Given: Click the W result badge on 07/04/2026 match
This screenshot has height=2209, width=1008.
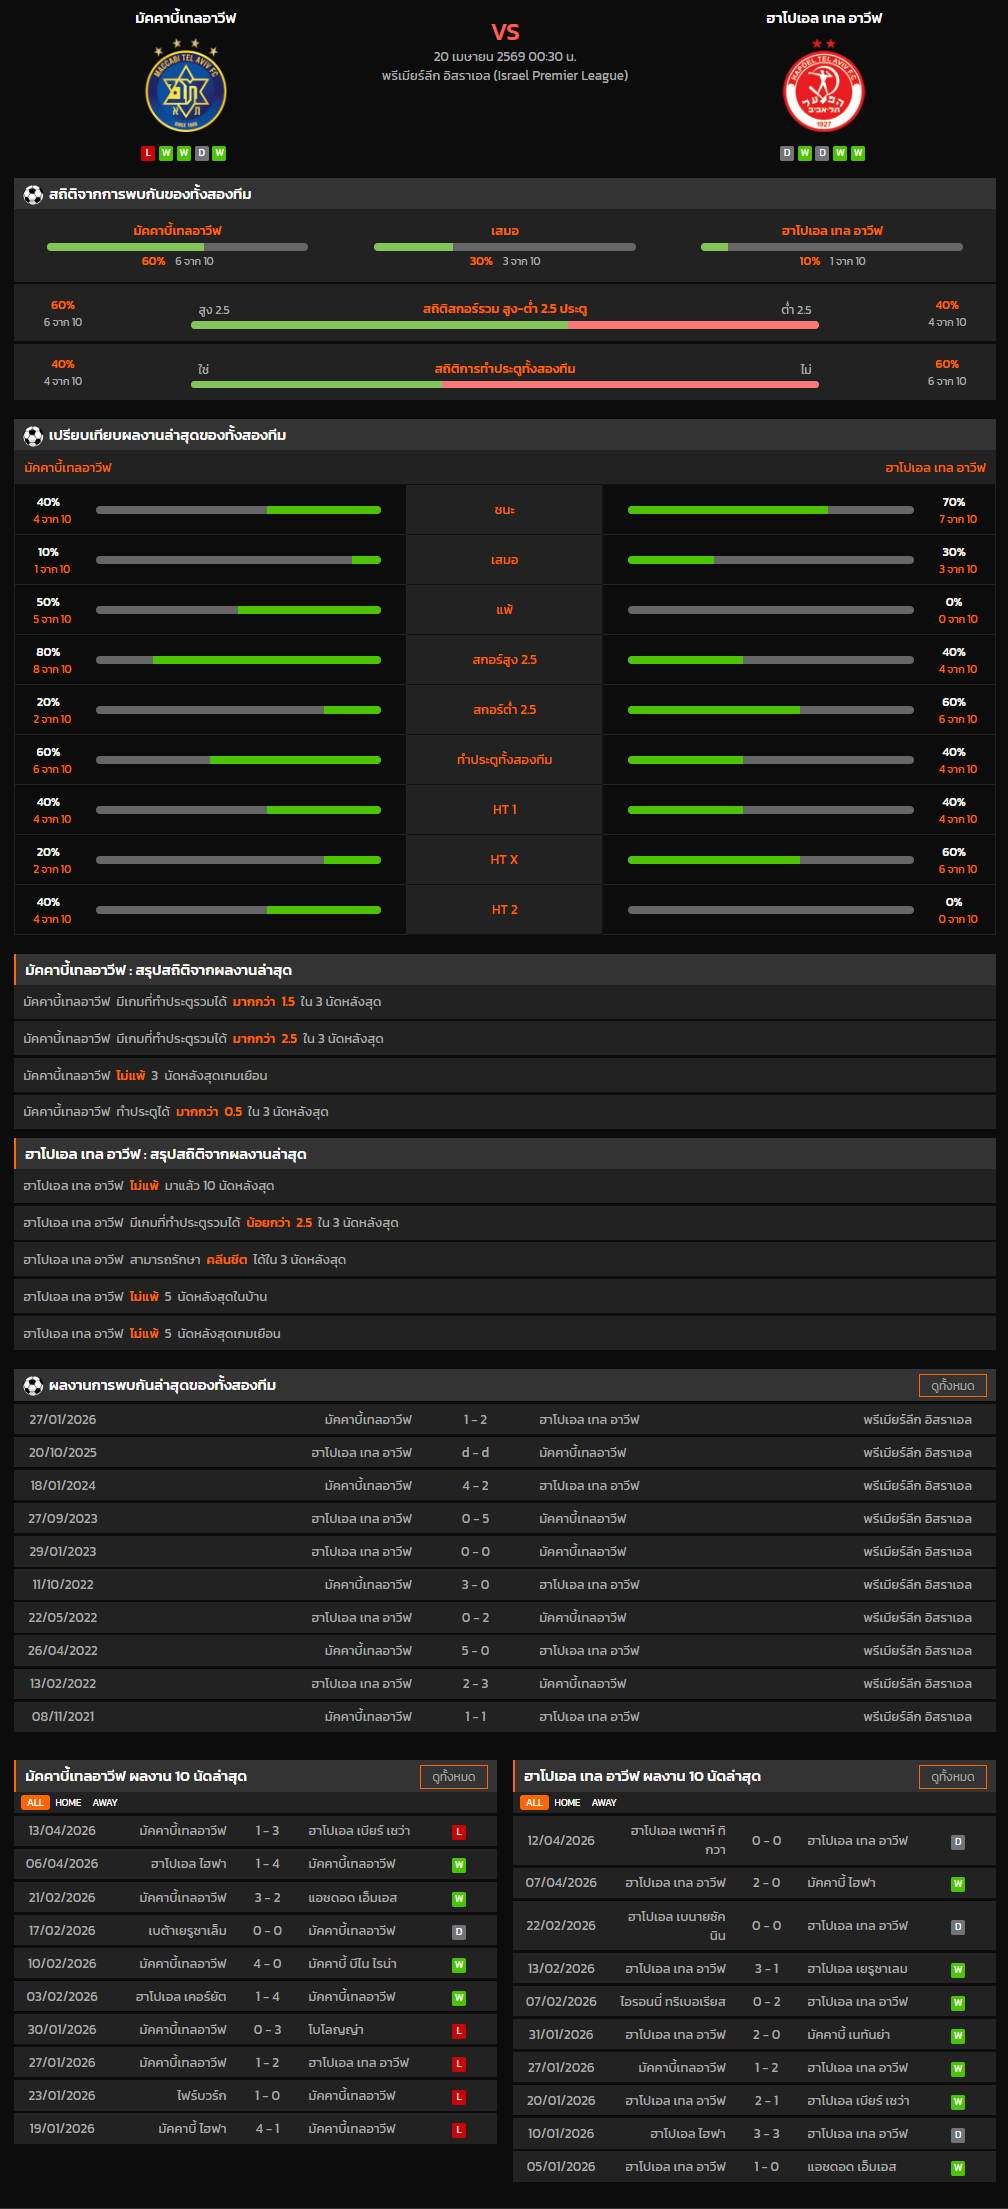Looking at the screenshot, I should pos(958,1884).
